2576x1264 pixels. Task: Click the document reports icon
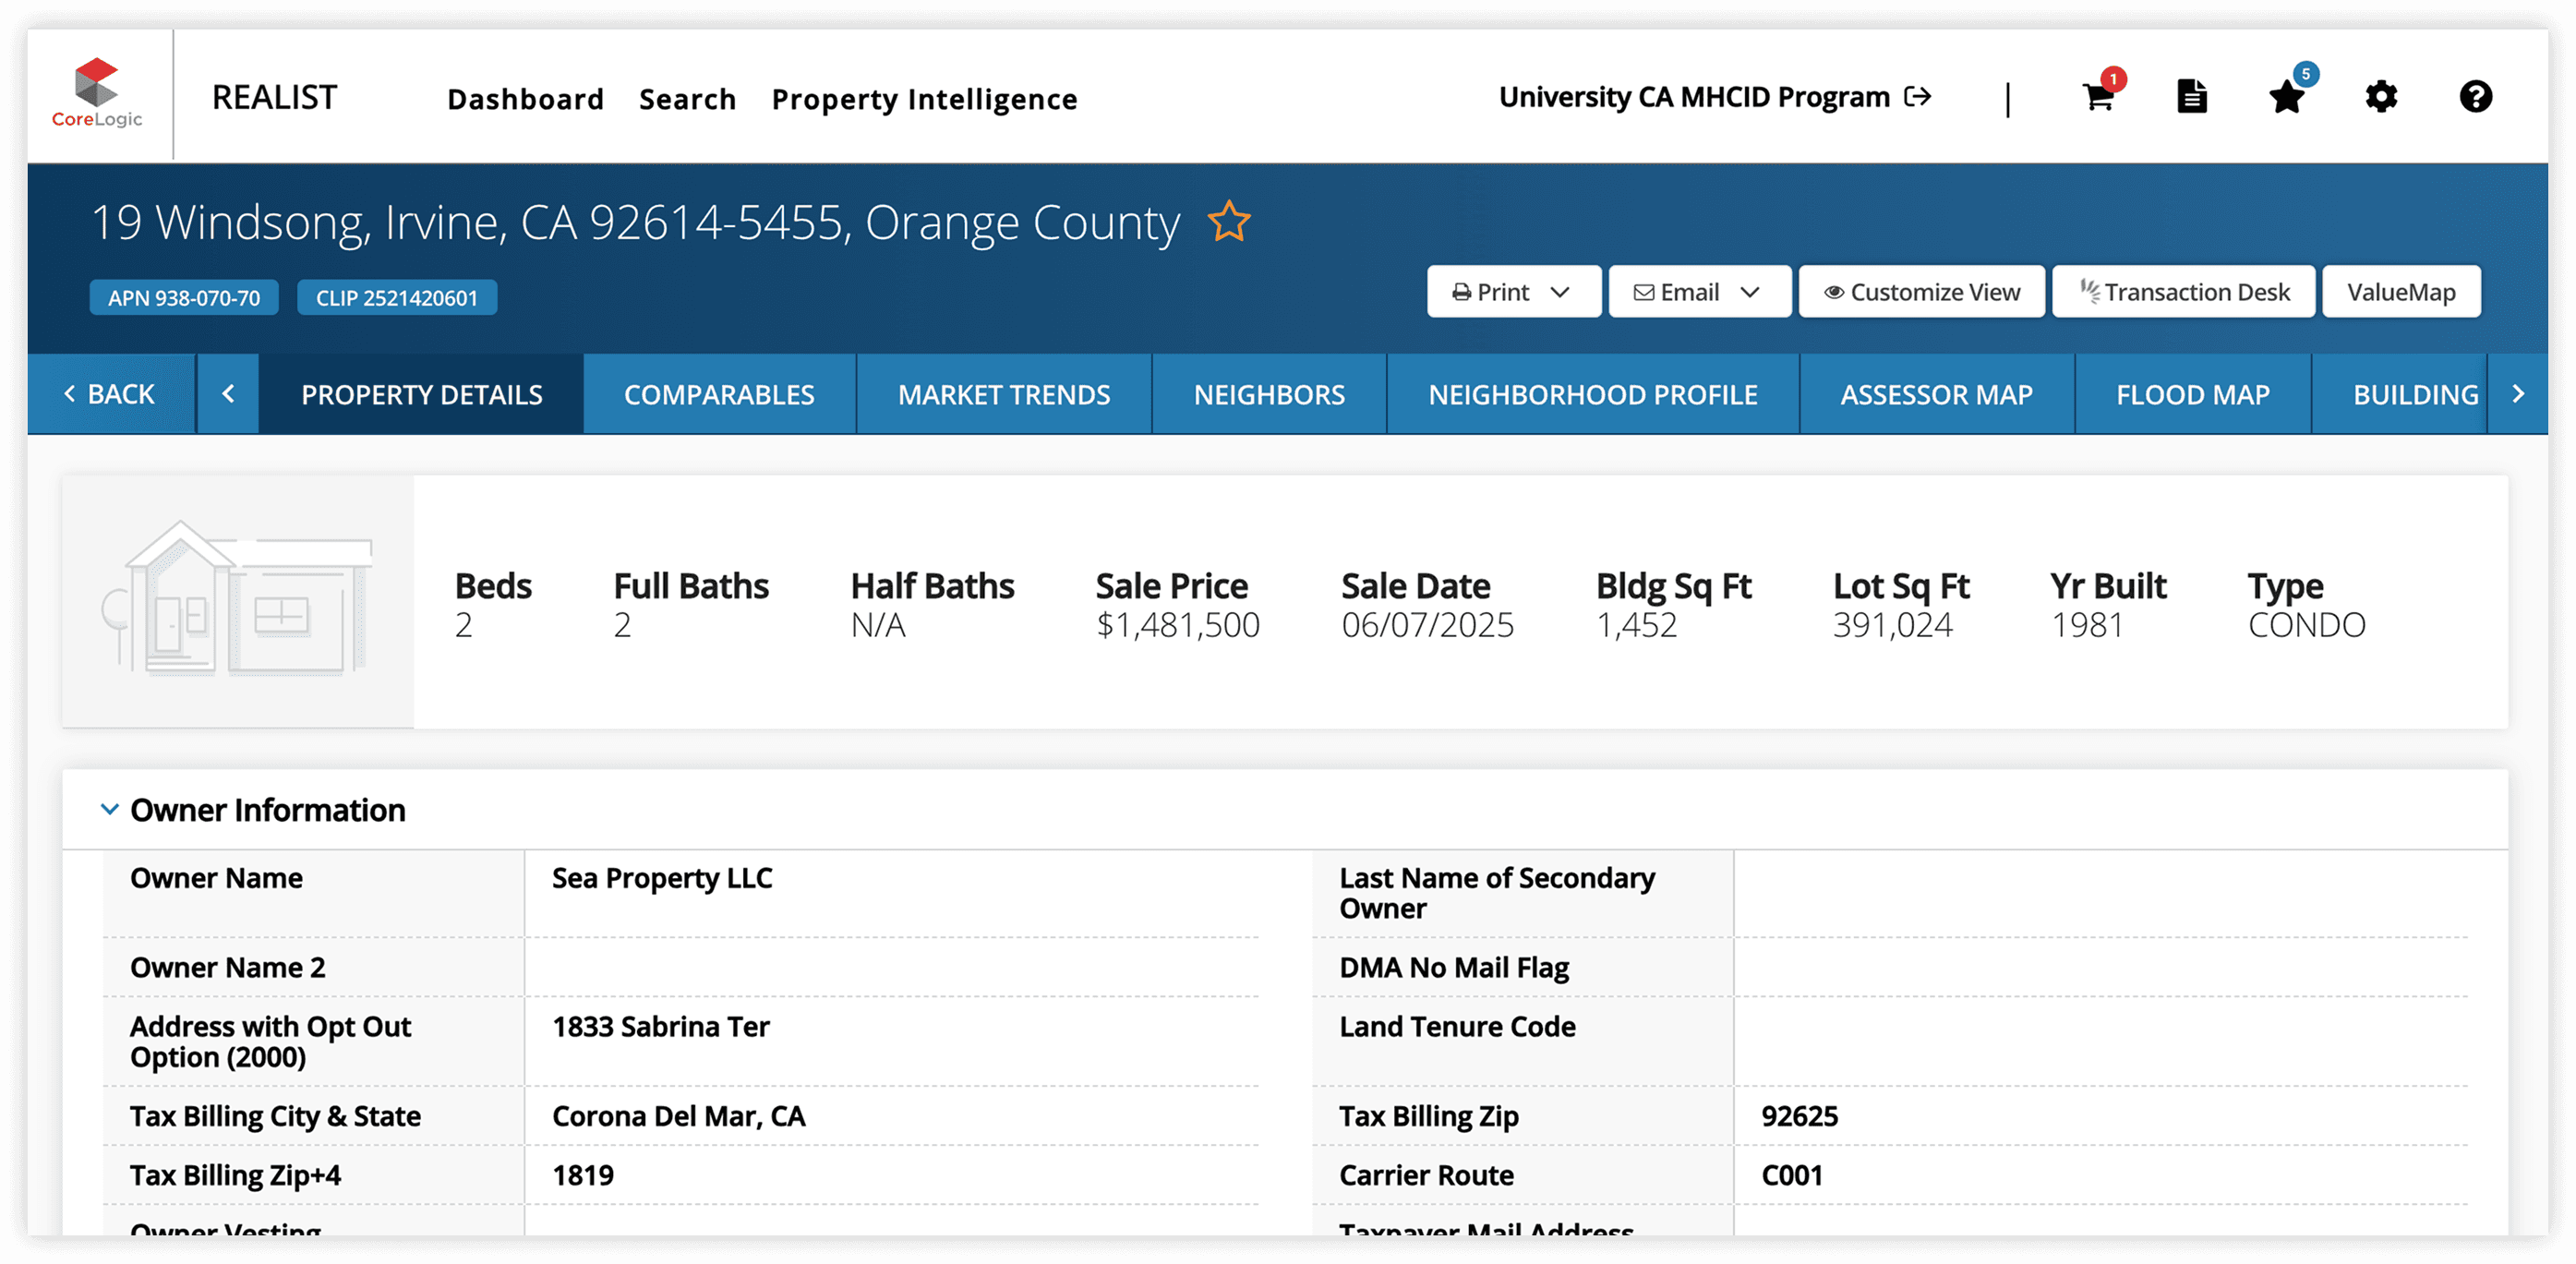2191,97
